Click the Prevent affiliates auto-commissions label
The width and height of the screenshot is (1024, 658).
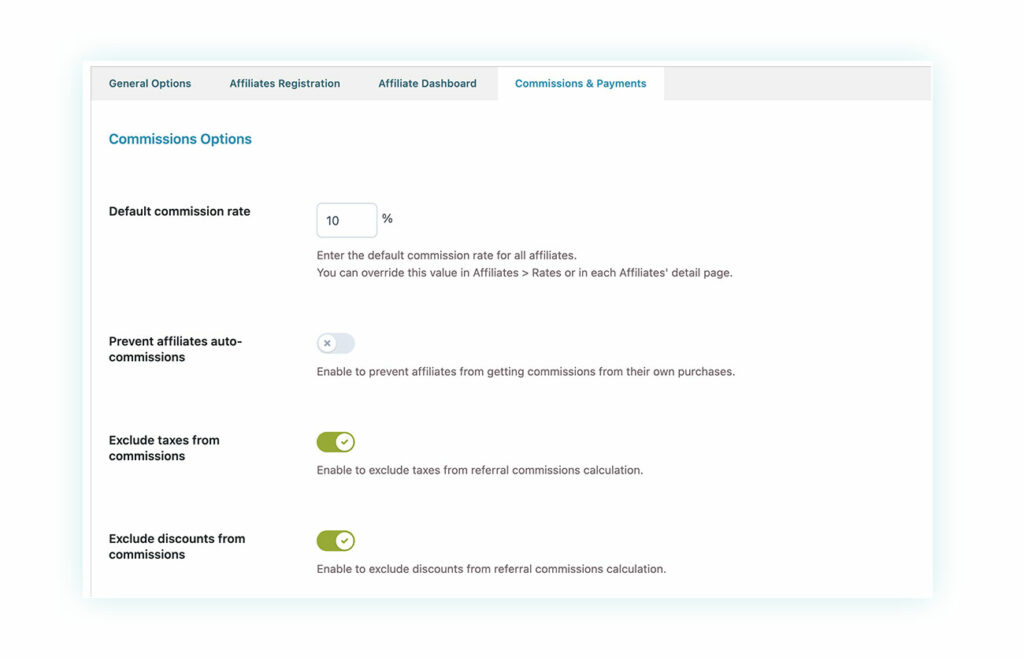coord(175,349)
